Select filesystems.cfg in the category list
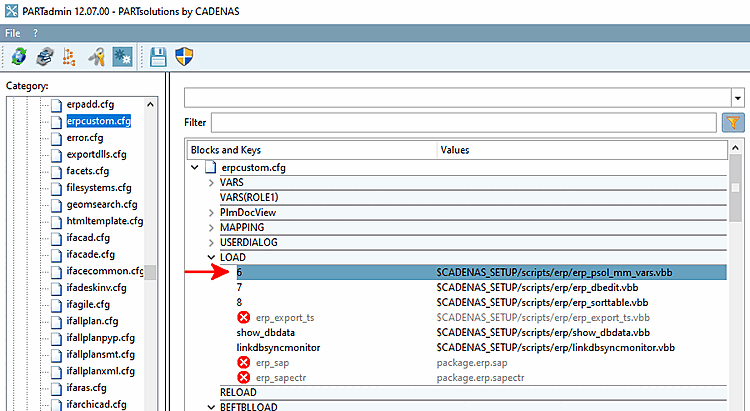 pos(99,188)
